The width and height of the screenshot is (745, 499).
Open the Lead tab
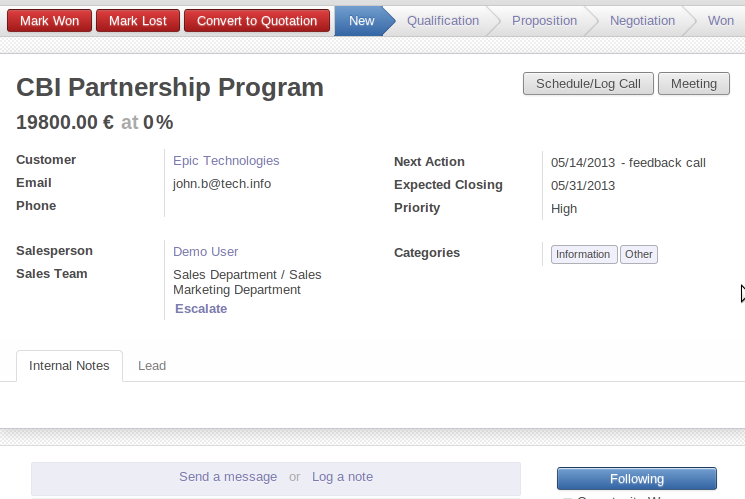coord(152,366)
